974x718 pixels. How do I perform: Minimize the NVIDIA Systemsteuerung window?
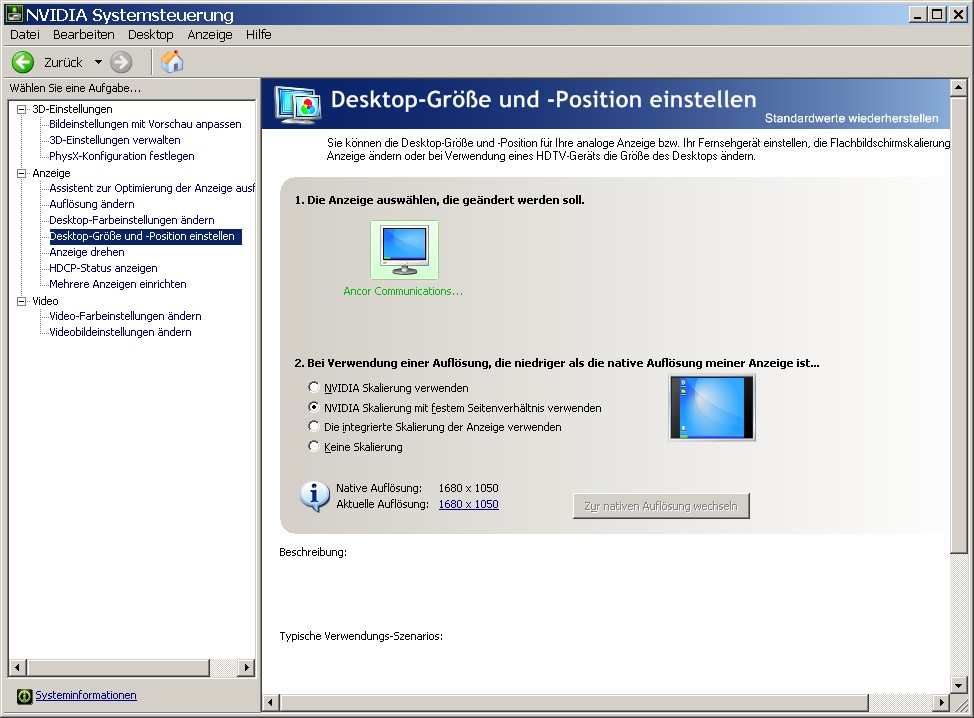pyautogui.click(x=917, y=14)
